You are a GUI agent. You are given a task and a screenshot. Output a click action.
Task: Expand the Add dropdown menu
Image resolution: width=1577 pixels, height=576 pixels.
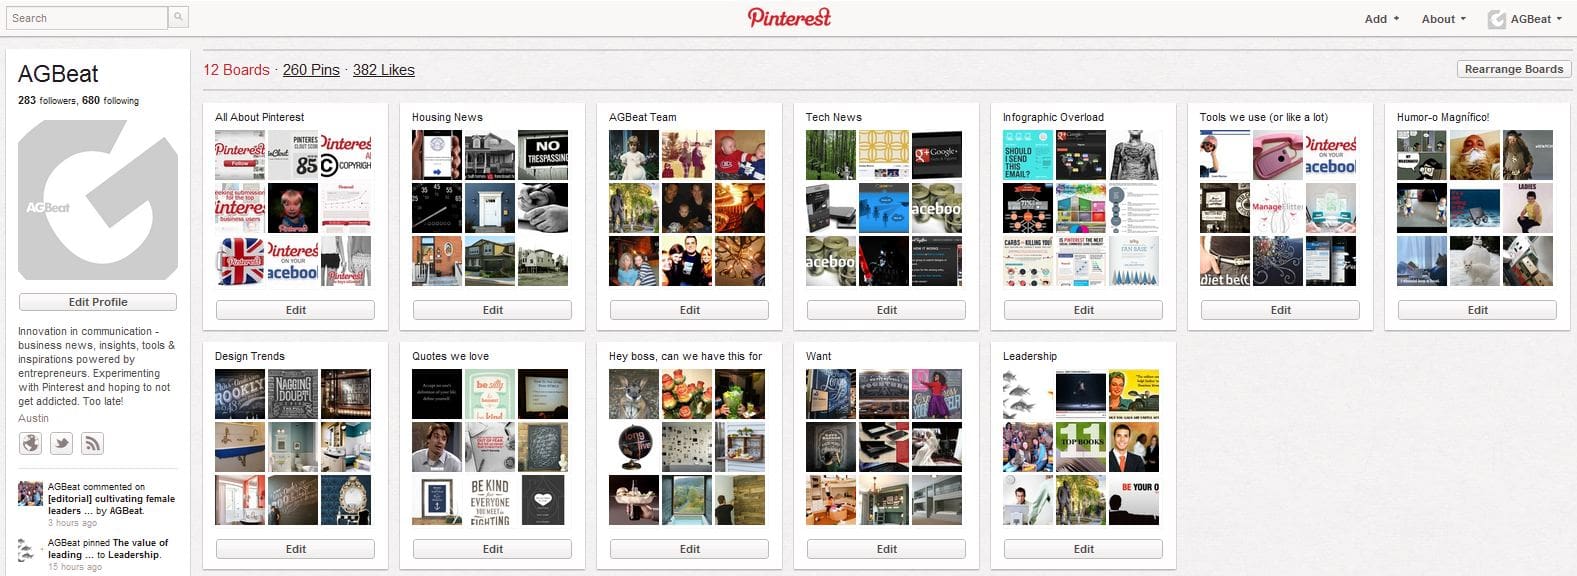click(1381, 19)
